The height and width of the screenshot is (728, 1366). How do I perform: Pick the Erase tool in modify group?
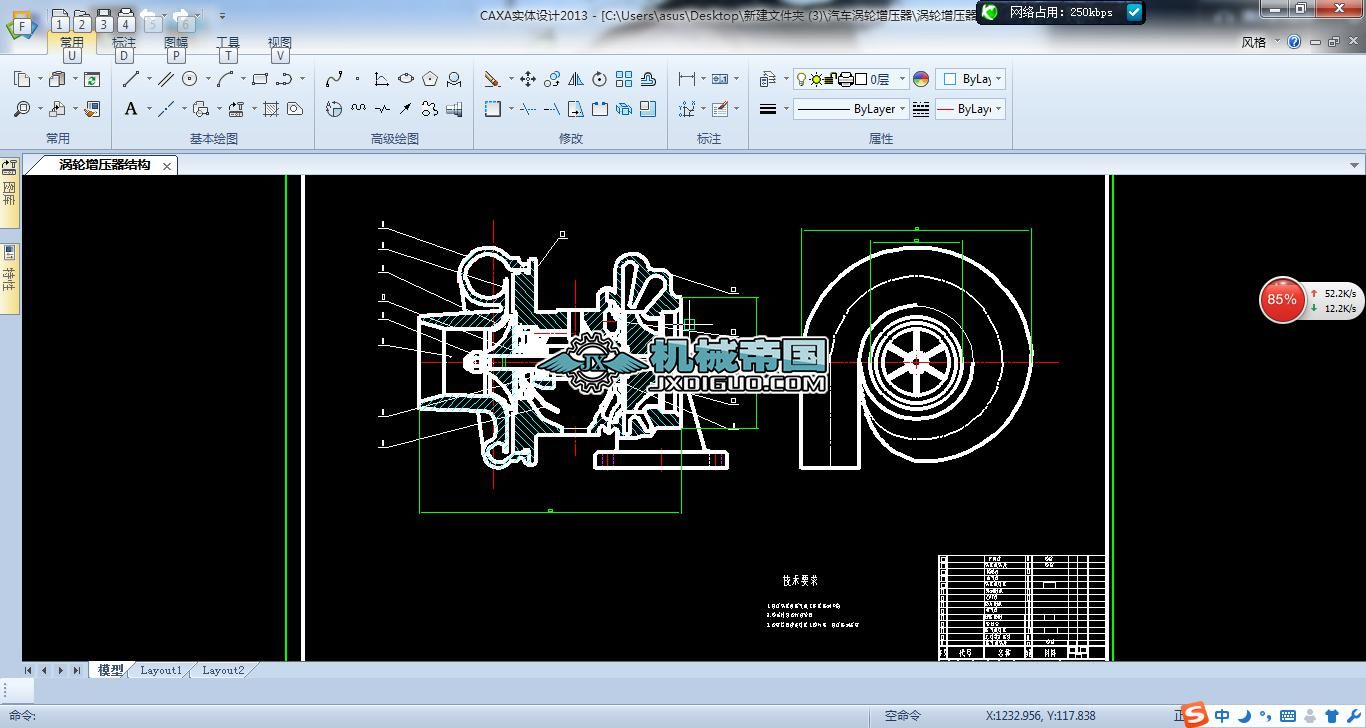492,79
